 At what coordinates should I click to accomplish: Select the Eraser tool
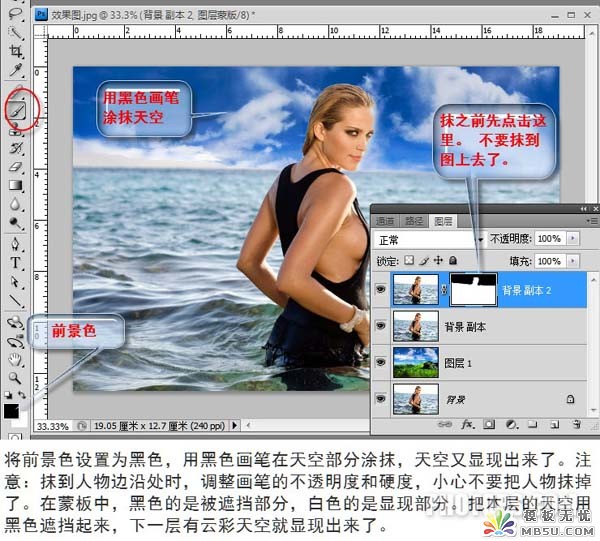(x=15, y=167)
